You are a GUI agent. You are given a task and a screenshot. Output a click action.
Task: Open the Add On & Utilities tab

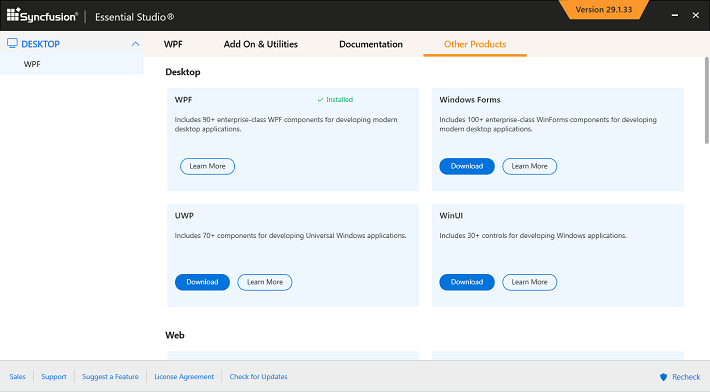click(x=261, y=44)
